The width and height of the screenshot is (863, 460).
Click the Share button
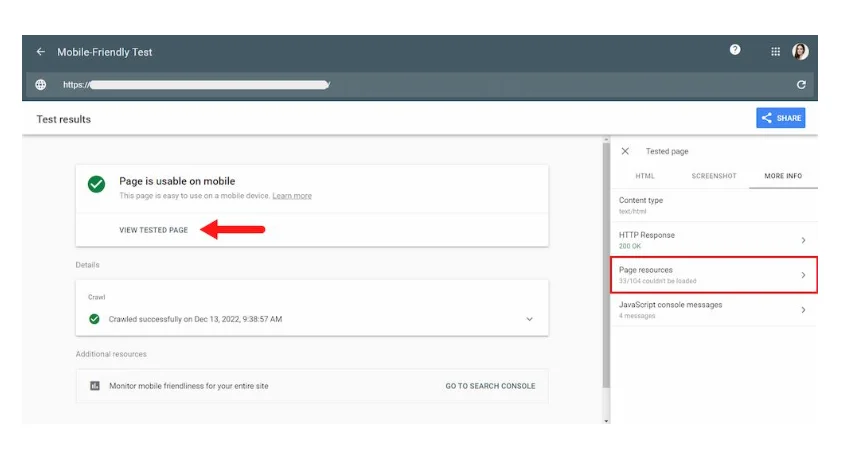tap(780, 118)
